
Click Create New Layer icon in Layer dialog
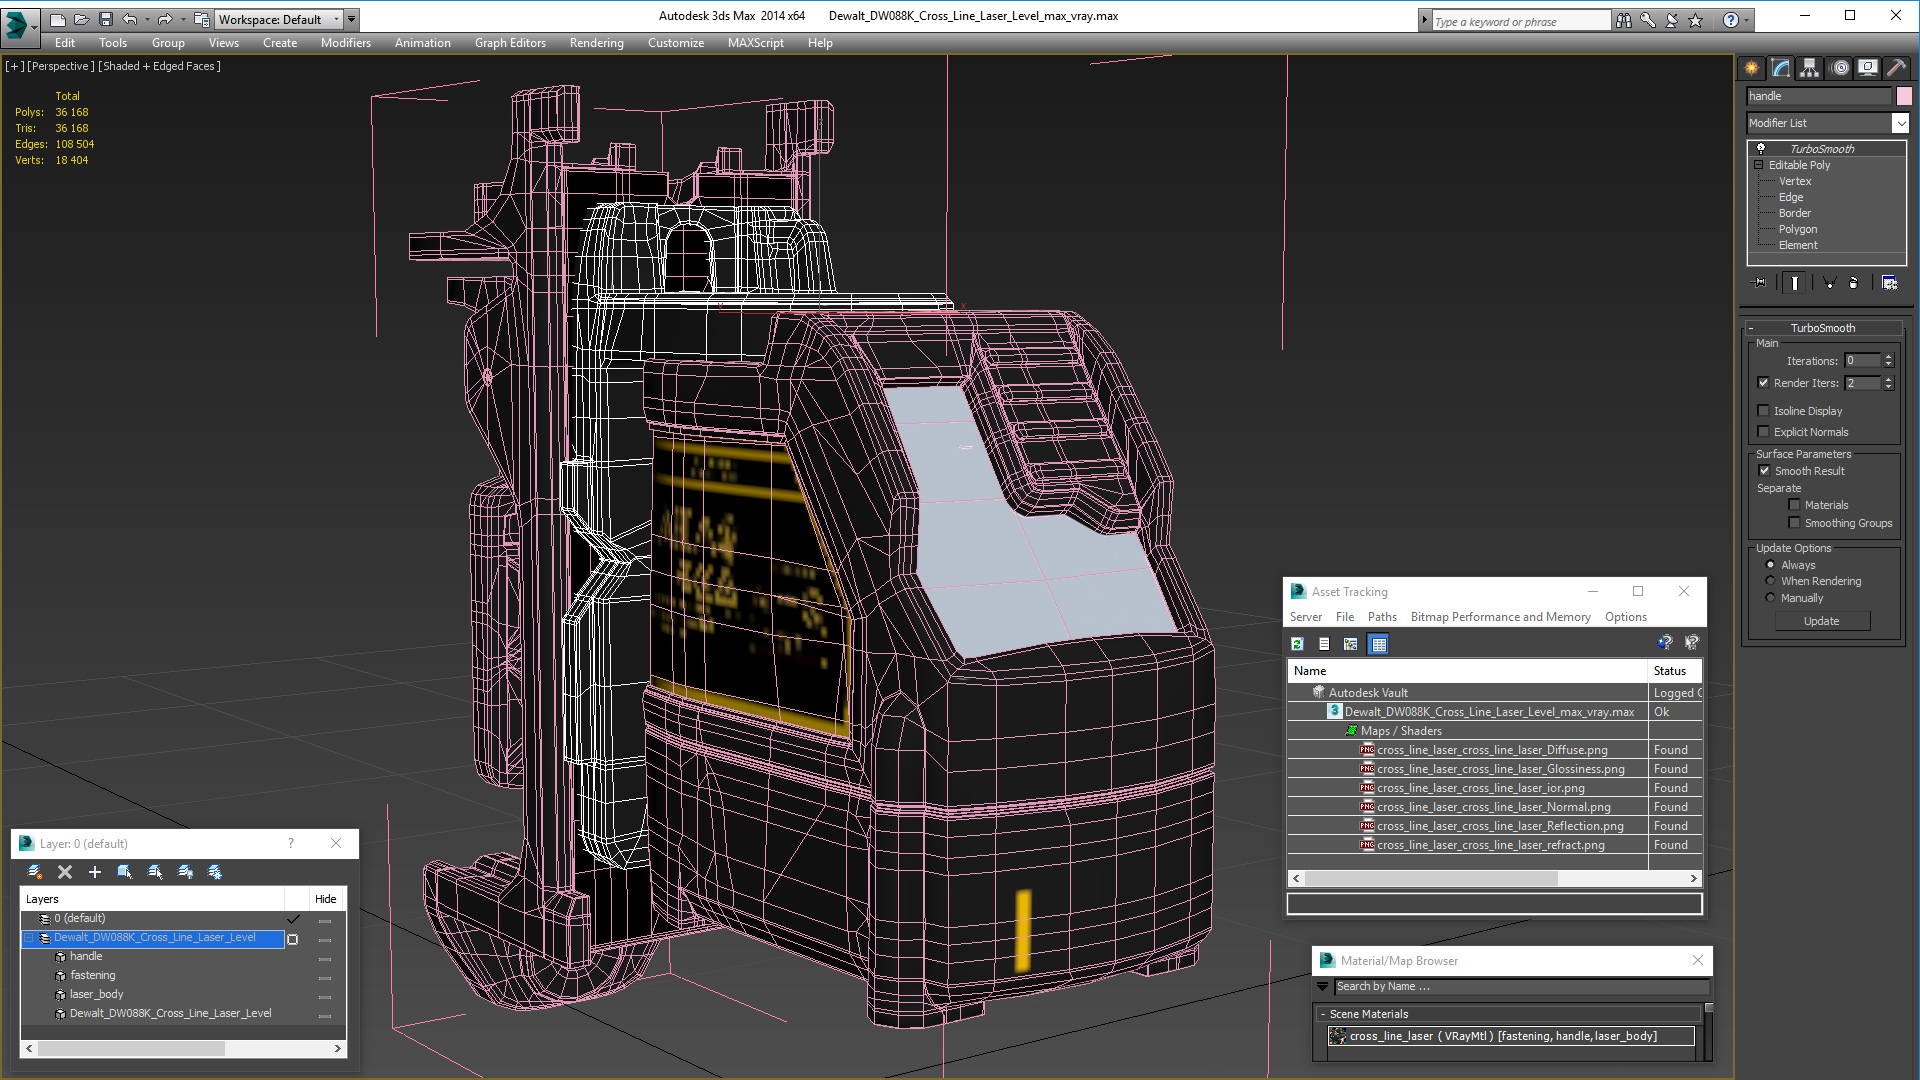pos(35,872)
